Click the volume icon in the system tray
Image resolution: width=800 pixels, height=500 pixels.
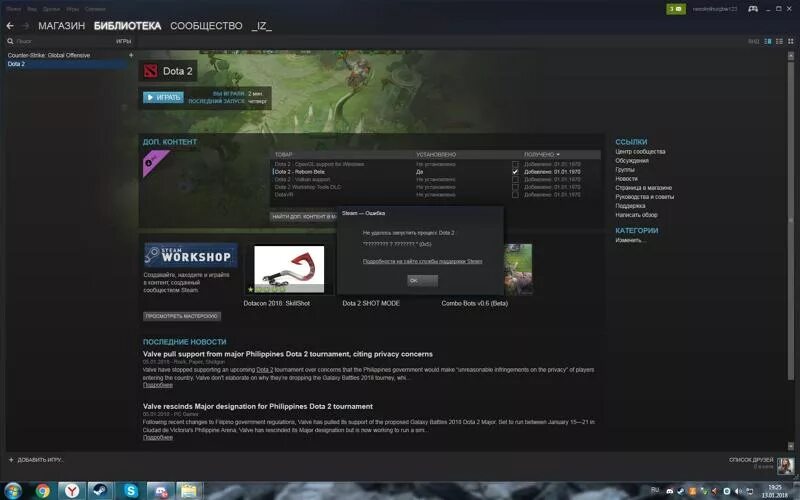coord(738,491)
